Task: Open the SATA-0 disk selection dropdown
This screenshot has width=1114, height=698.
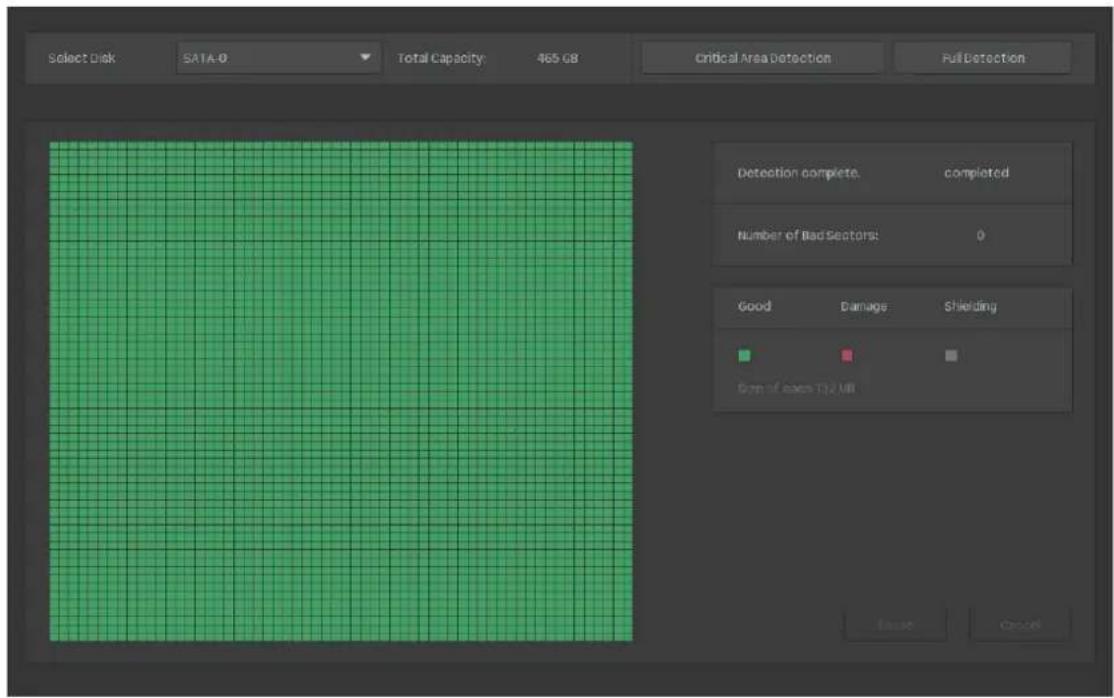Action: click(x=278, y=58)
